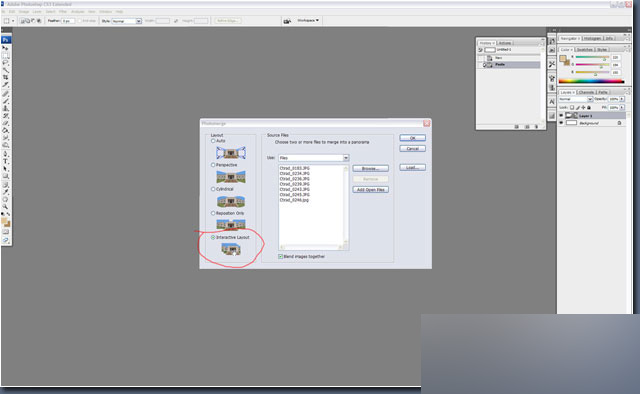Switch to the Info tab

coord(609,38)
